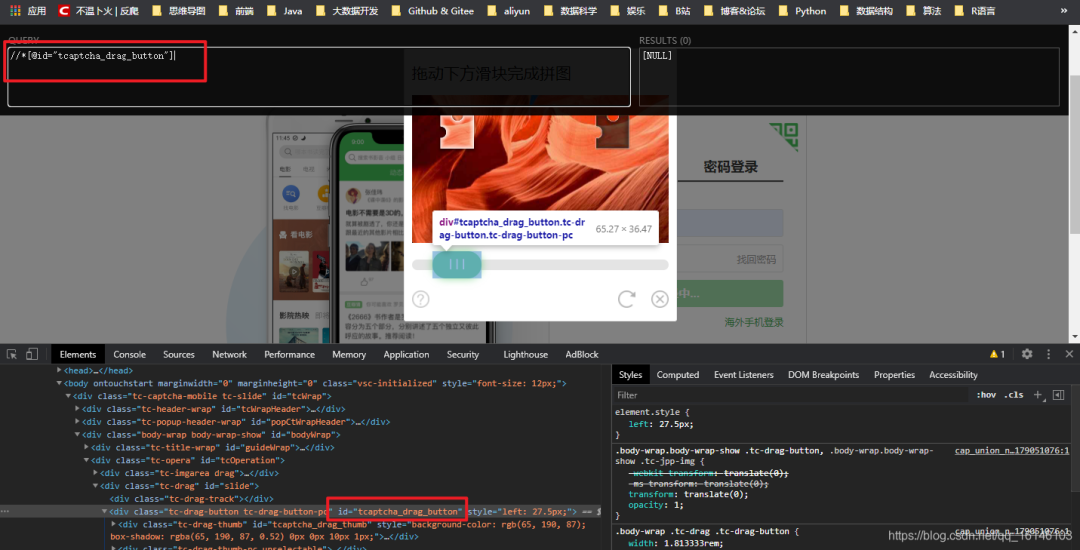This screenshot has height=550, width=1080.
Task: Click in the XPath QUERY text box
Action: (x=319, y=77)
